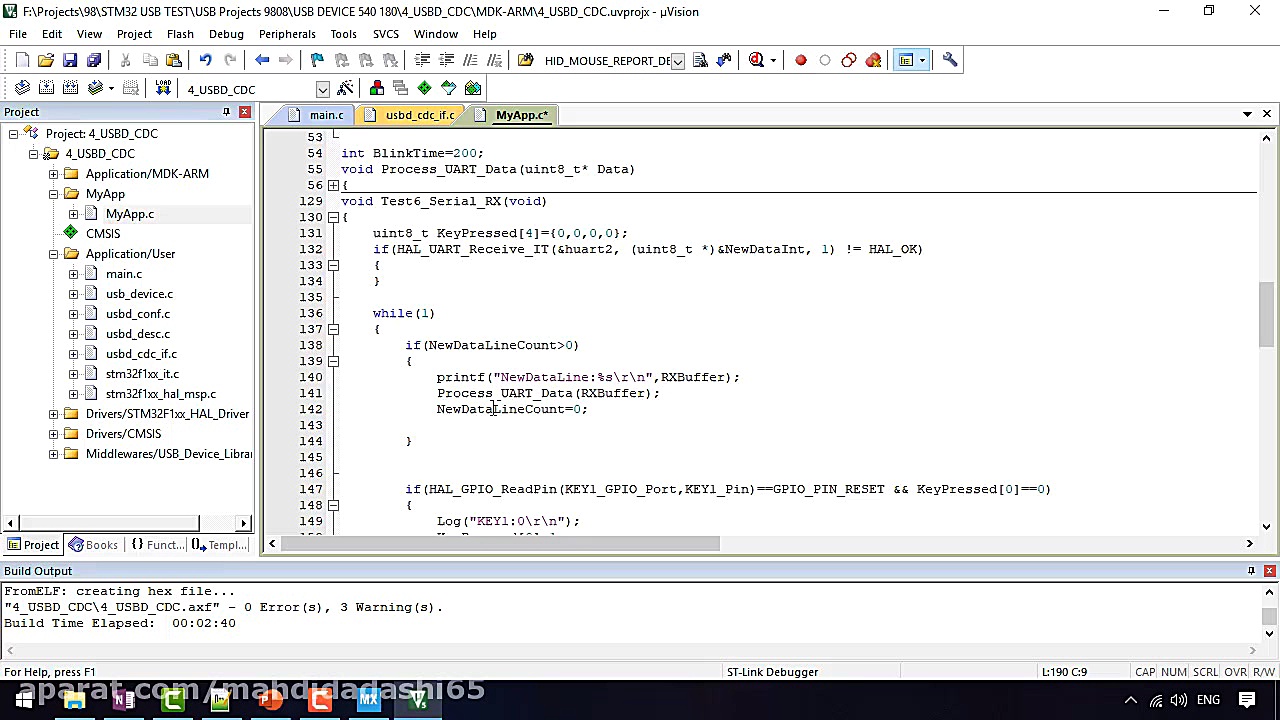Open the SVCS menu

coord(386,34)
